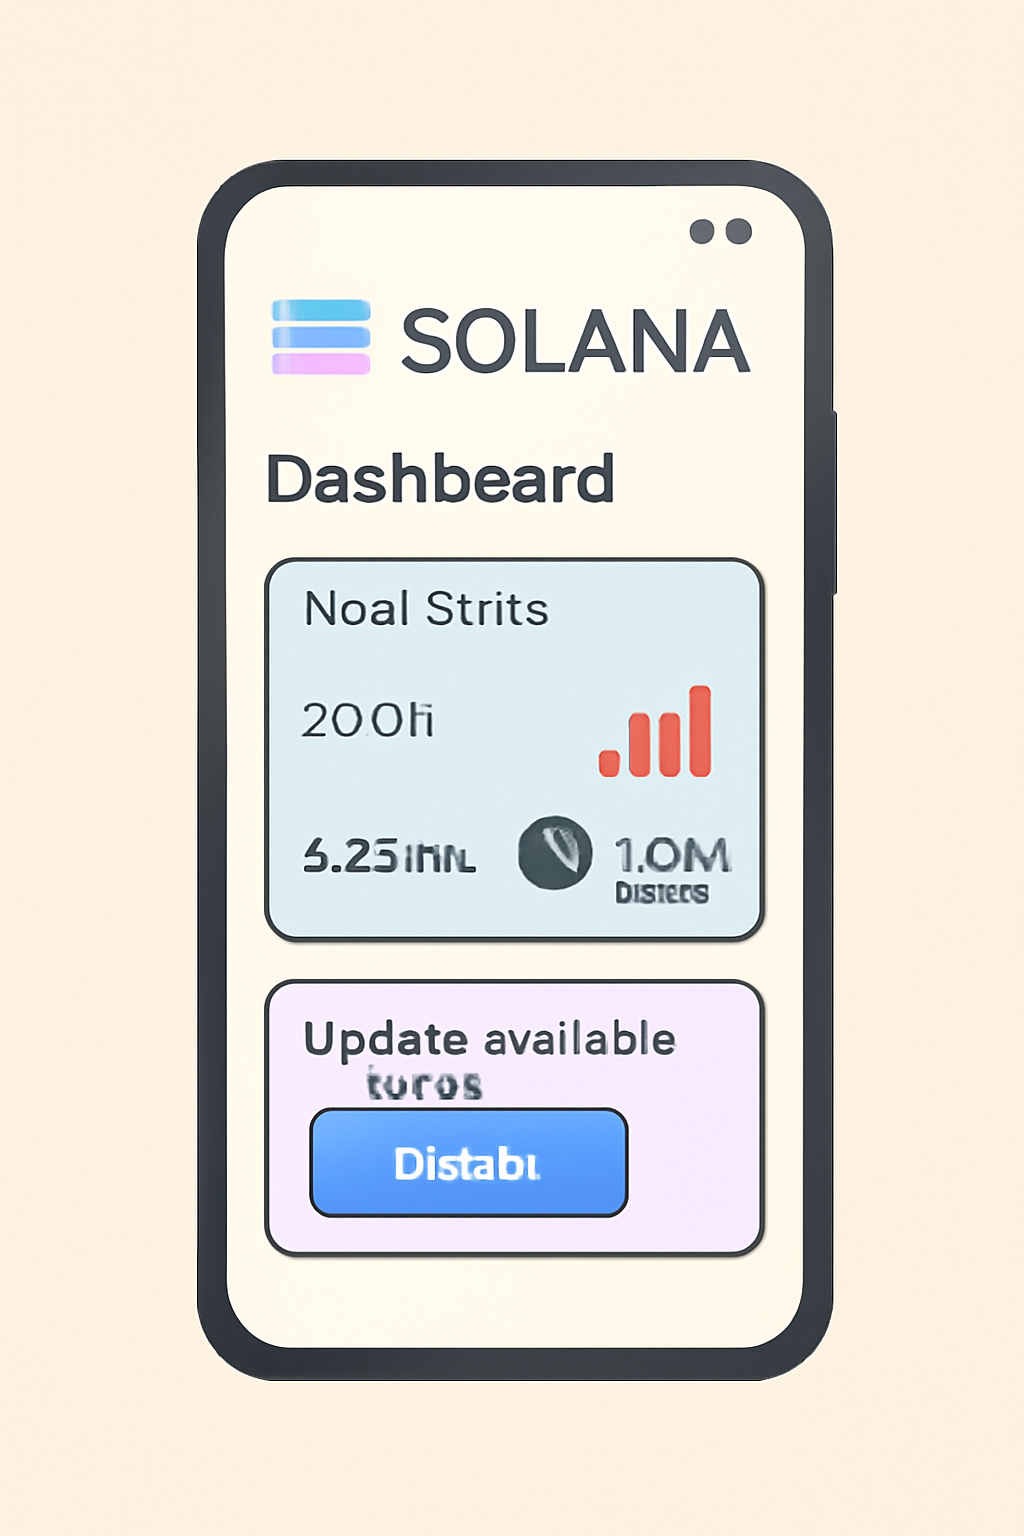Click the red bar chart icon

(x=656, y=732)
